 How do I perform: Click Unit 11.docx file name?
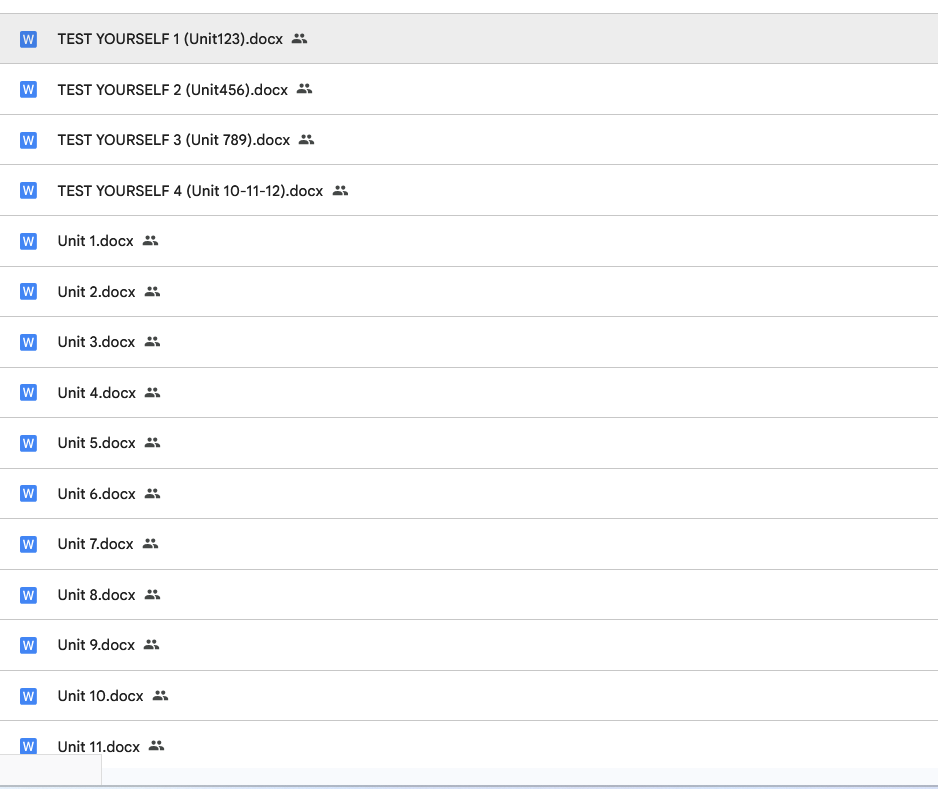(98, 746)
